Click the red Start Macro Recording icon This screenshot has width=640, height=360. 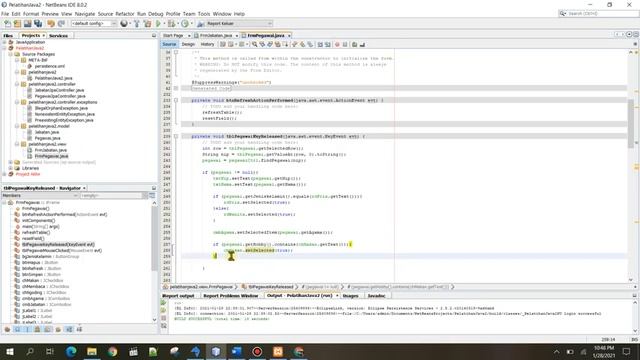[337, 44]
